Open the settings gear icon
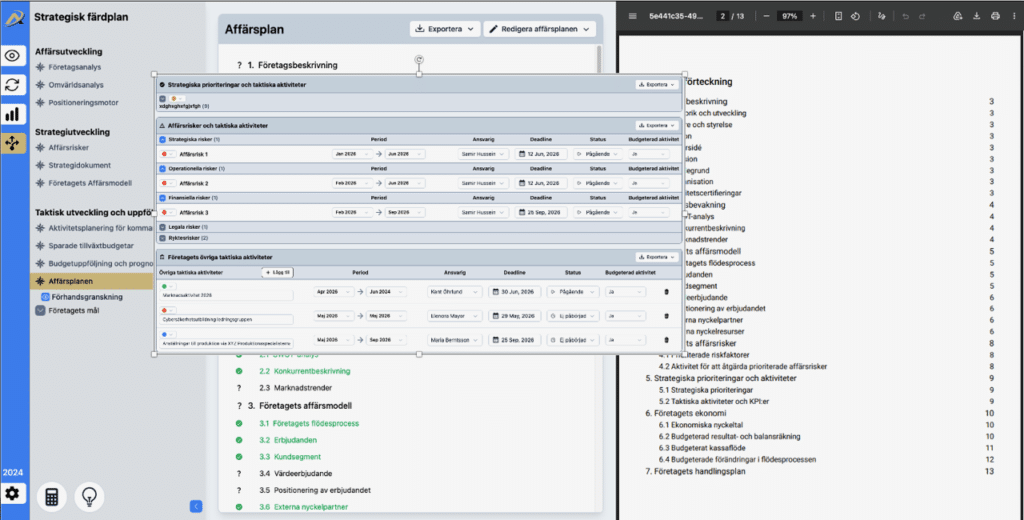Viewport: 1024px width, 520px height. (x=13, y=494)
